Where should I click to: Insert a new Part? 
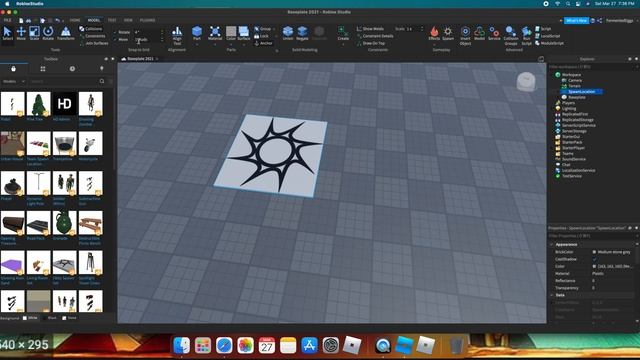pos(197,32)
